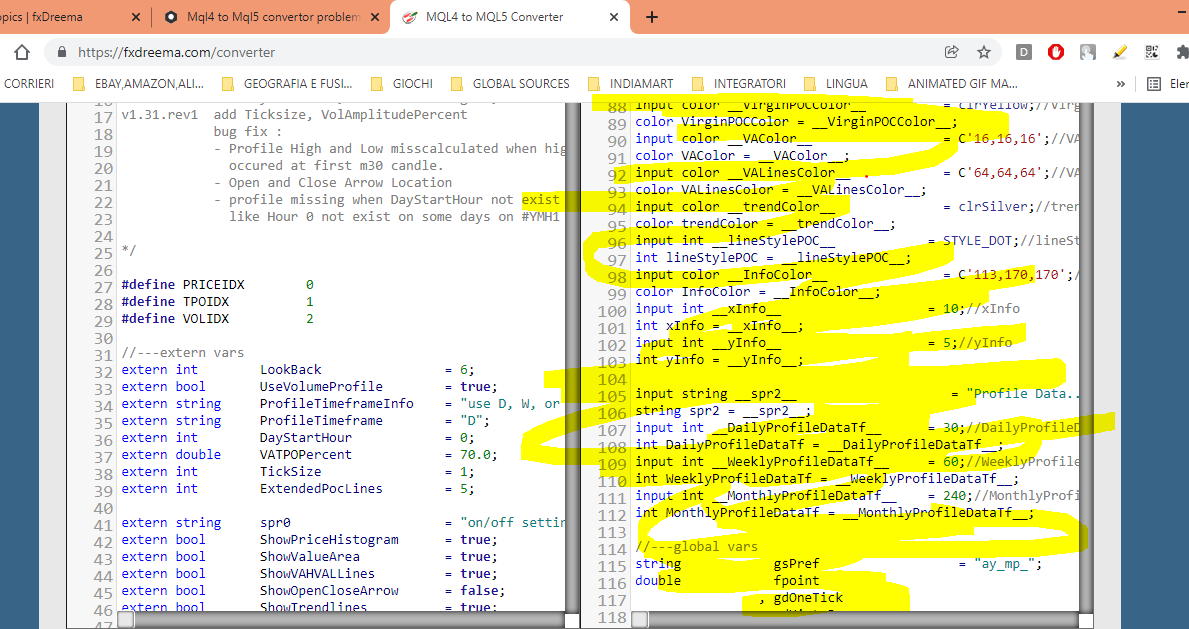Open the GIOCHI bookmark folder
Image resolution: width=1189 pixels, height=629 pixels.
[403, 84]
